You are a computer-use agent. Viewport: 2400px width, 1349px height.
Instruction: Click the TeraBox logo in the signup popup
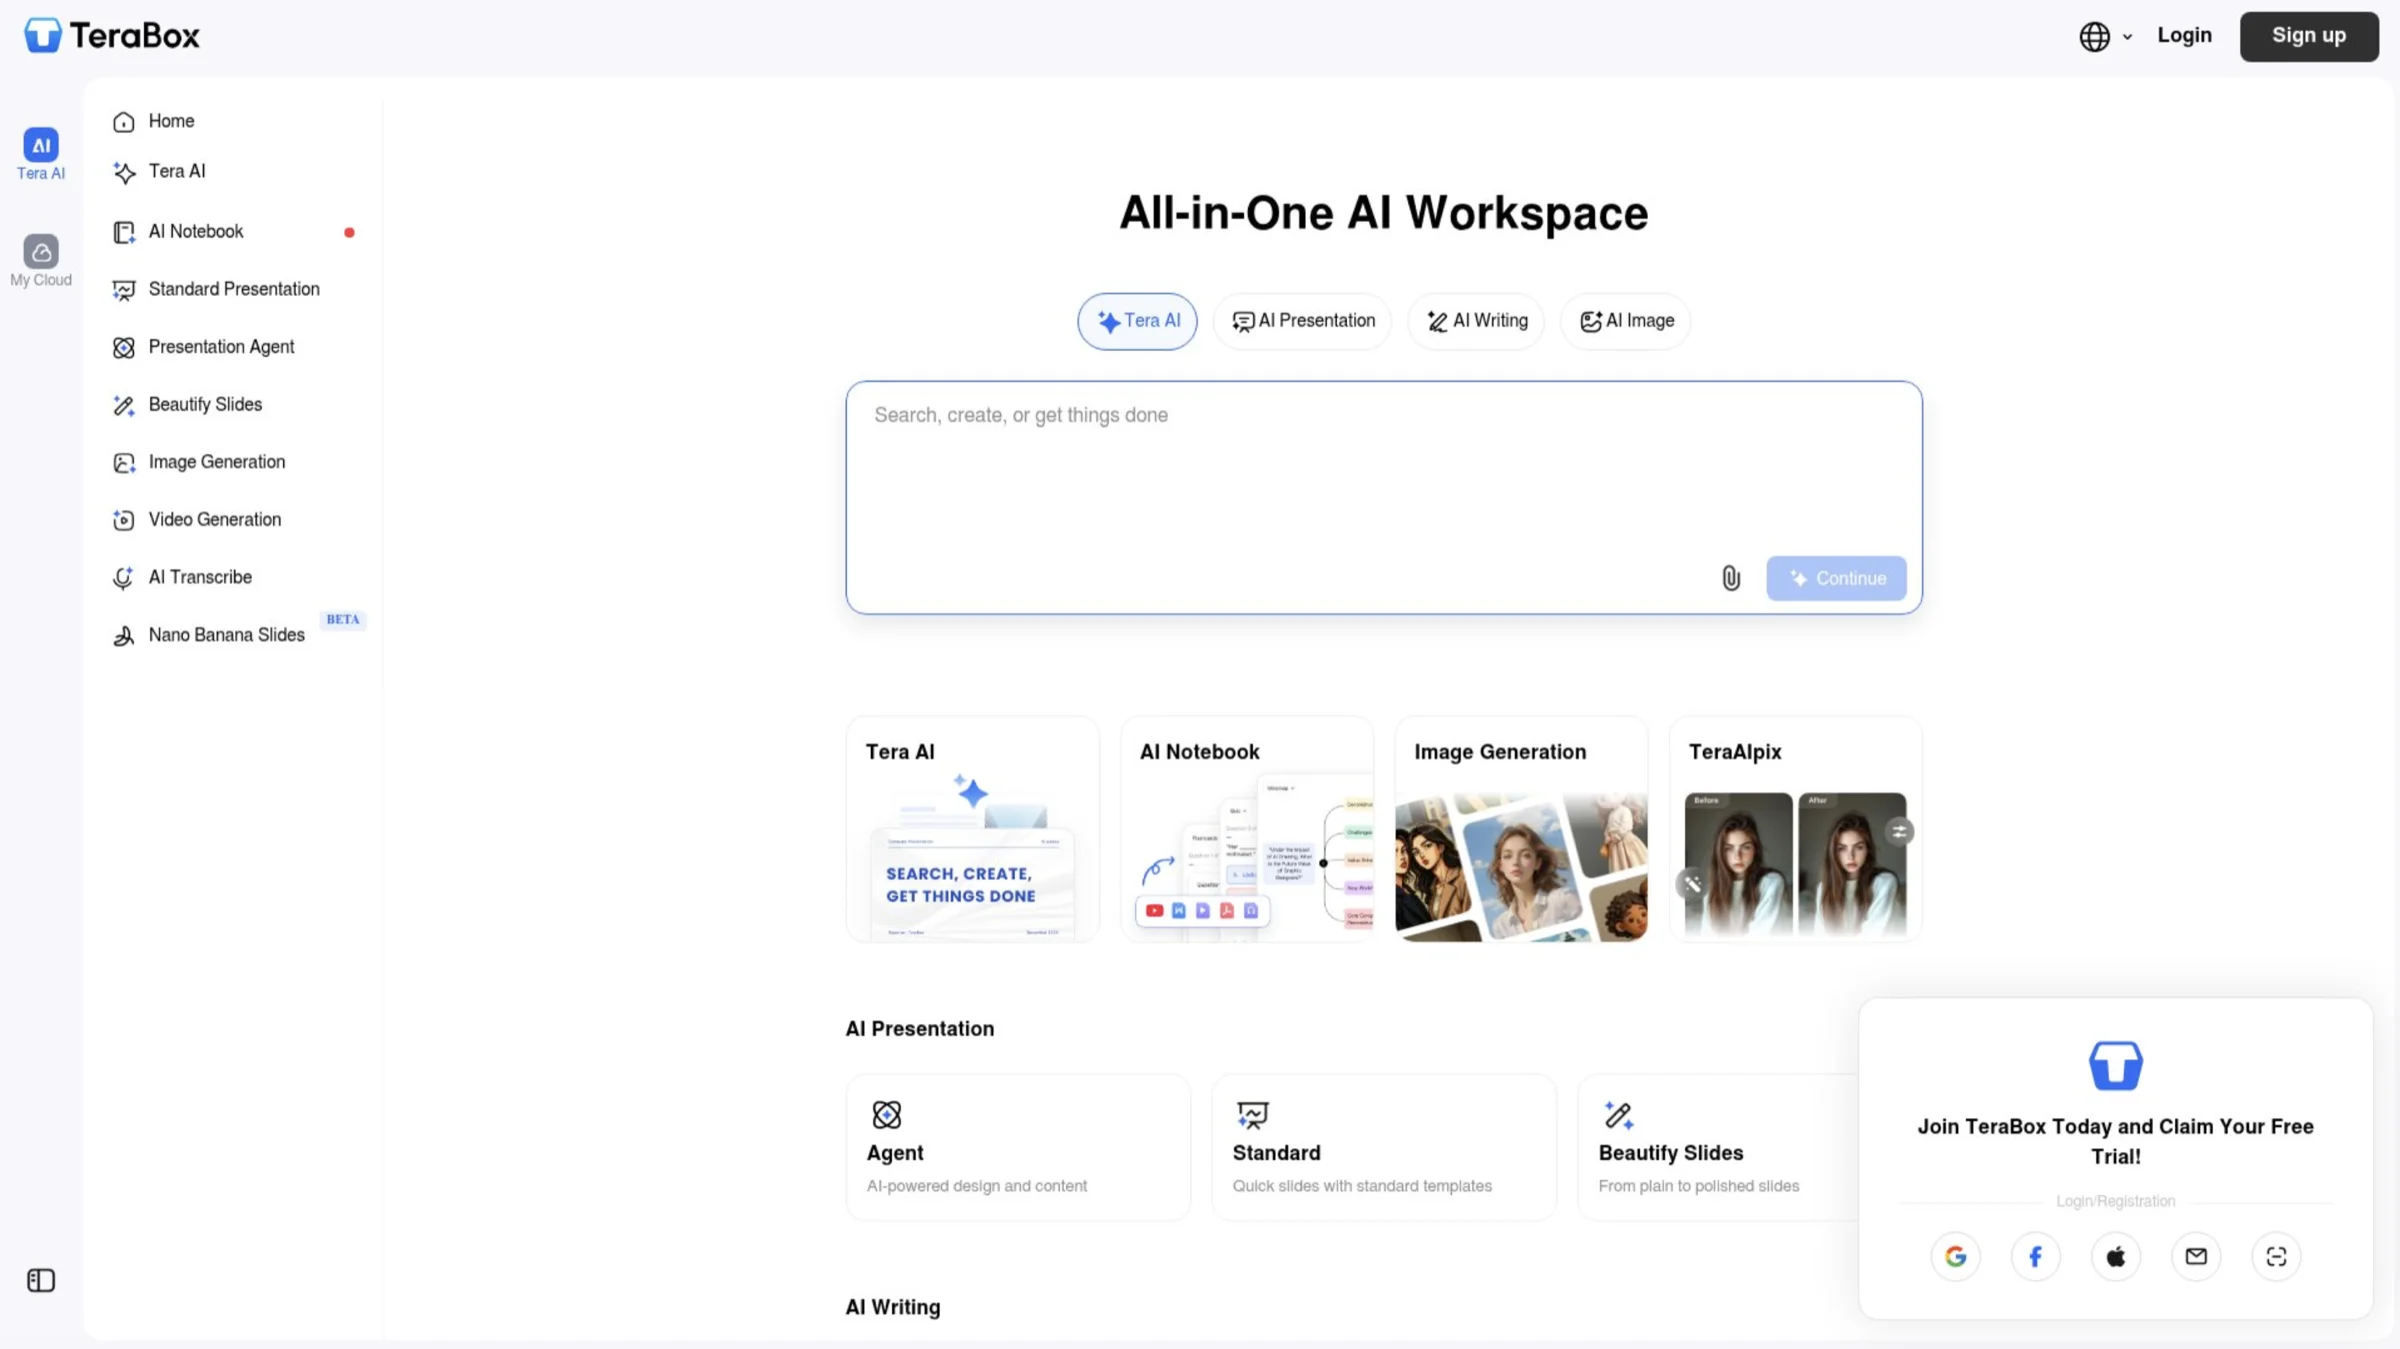pyautogui.click(x=2115, y=1065)
